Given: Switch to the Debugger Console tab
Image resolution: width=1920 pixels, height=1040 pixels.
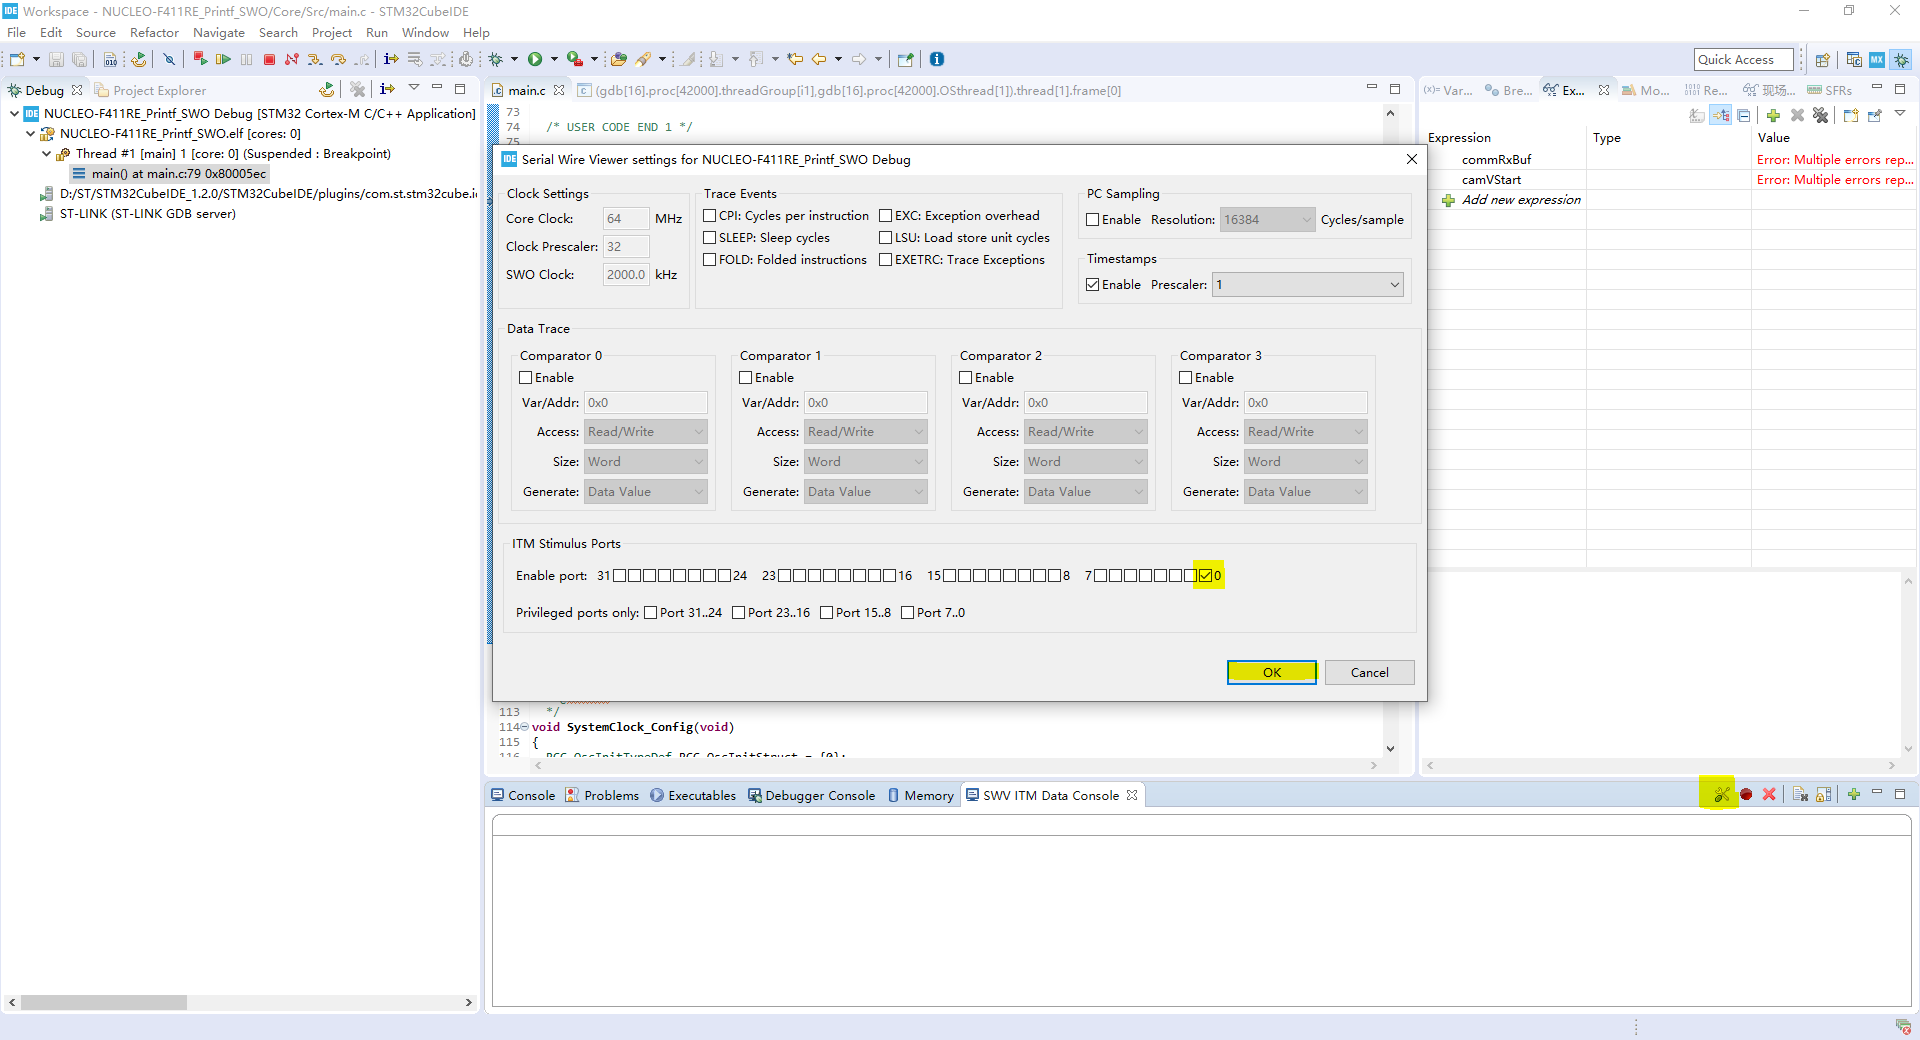Looking at the screenshot, I should point(812,796).
